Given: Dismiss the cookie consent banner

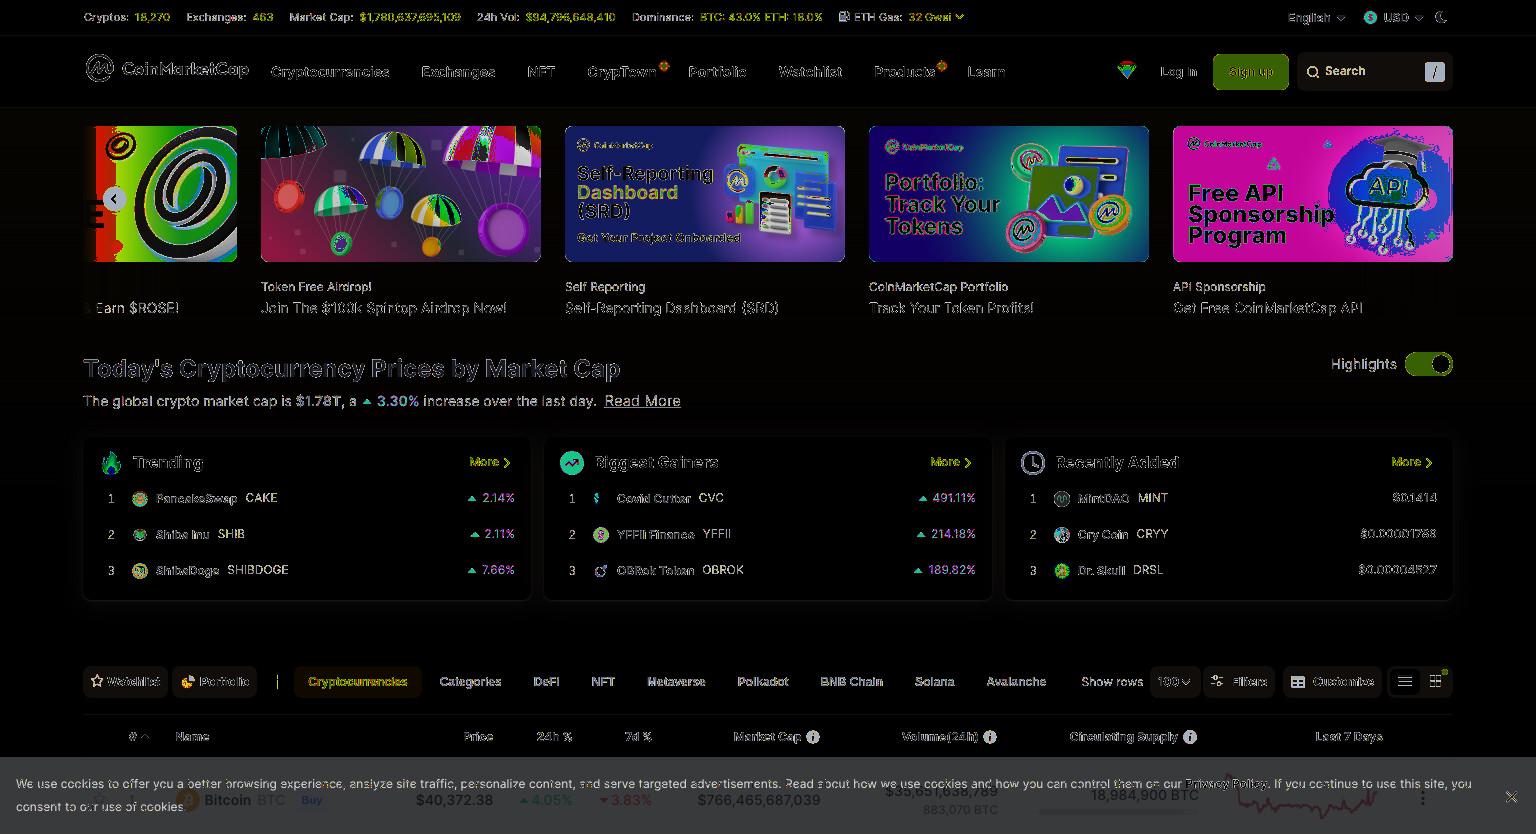Looking at the screenshot, I should [x=1511, y=797].
